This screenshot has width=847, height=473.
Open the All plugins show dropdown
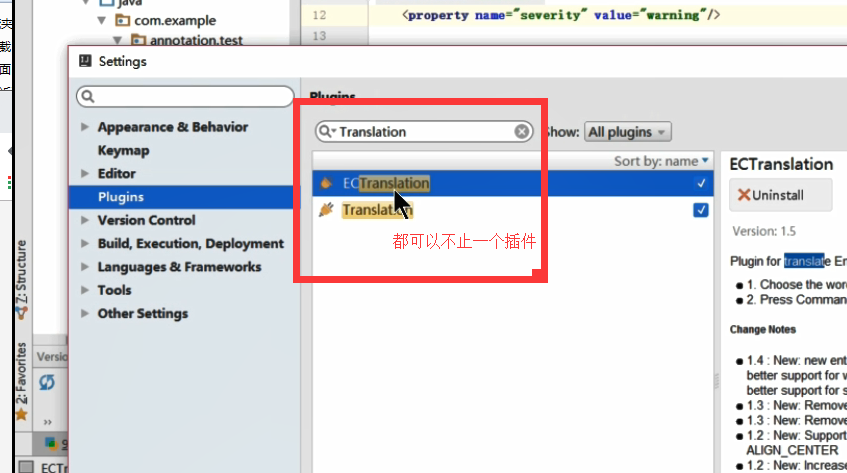click(628, 132)
